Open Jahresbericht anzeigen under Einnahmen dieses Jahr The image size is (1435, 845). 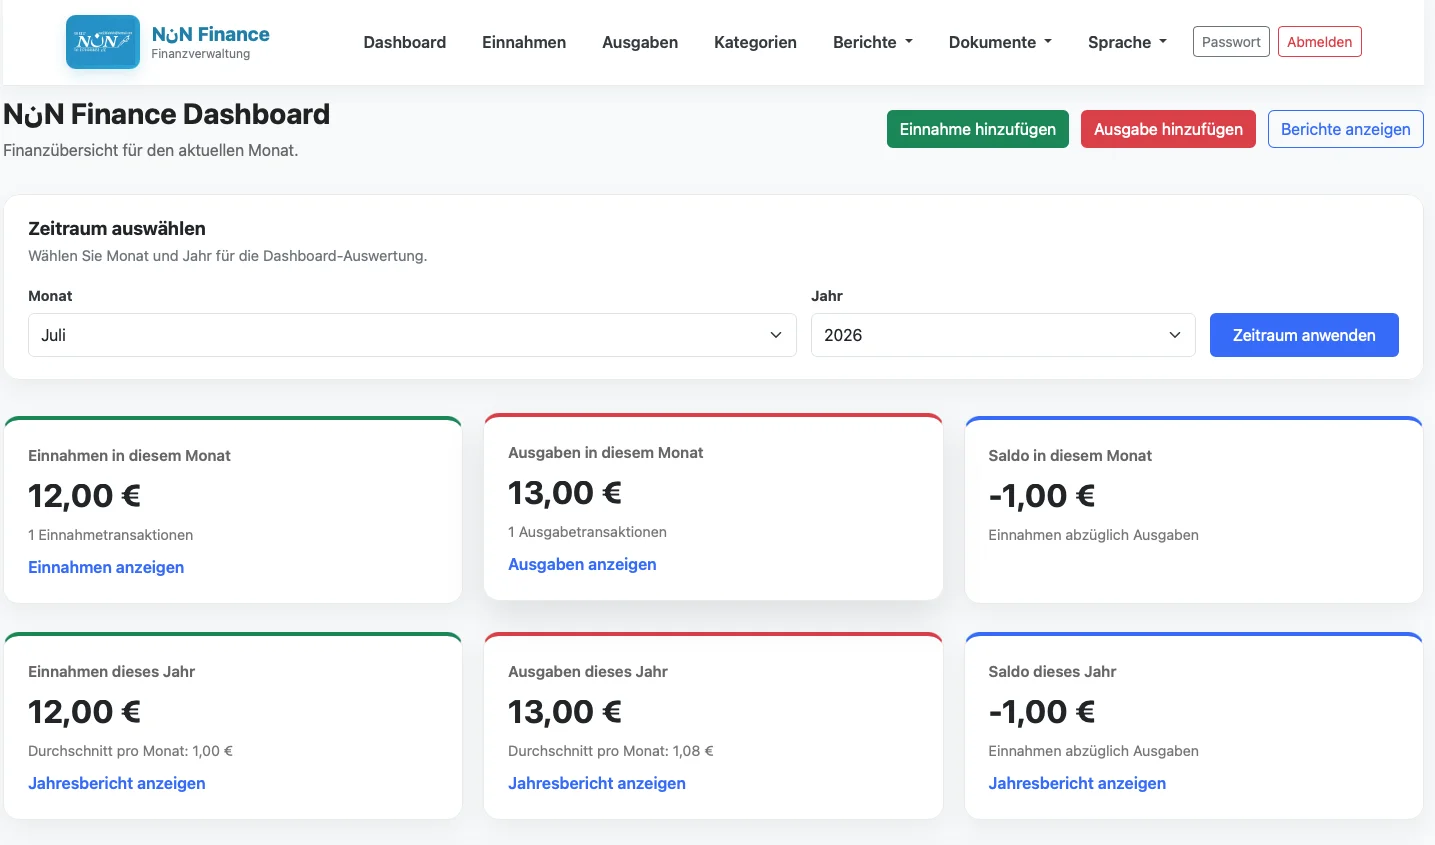117,783
